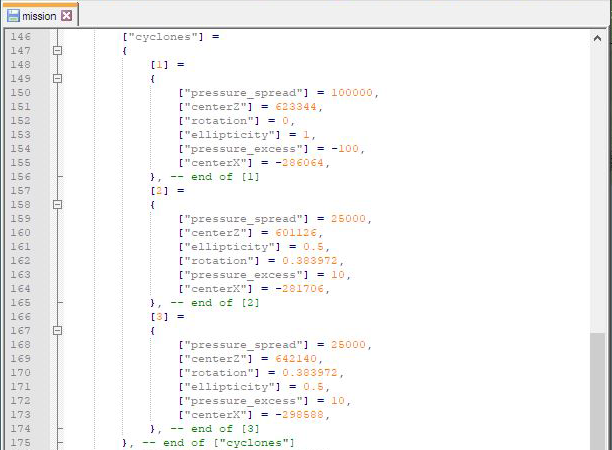Click the ["cyclones"] key on line 146
Image resolution: width=612 pixels, height=450 pixels.
point(163,37)
